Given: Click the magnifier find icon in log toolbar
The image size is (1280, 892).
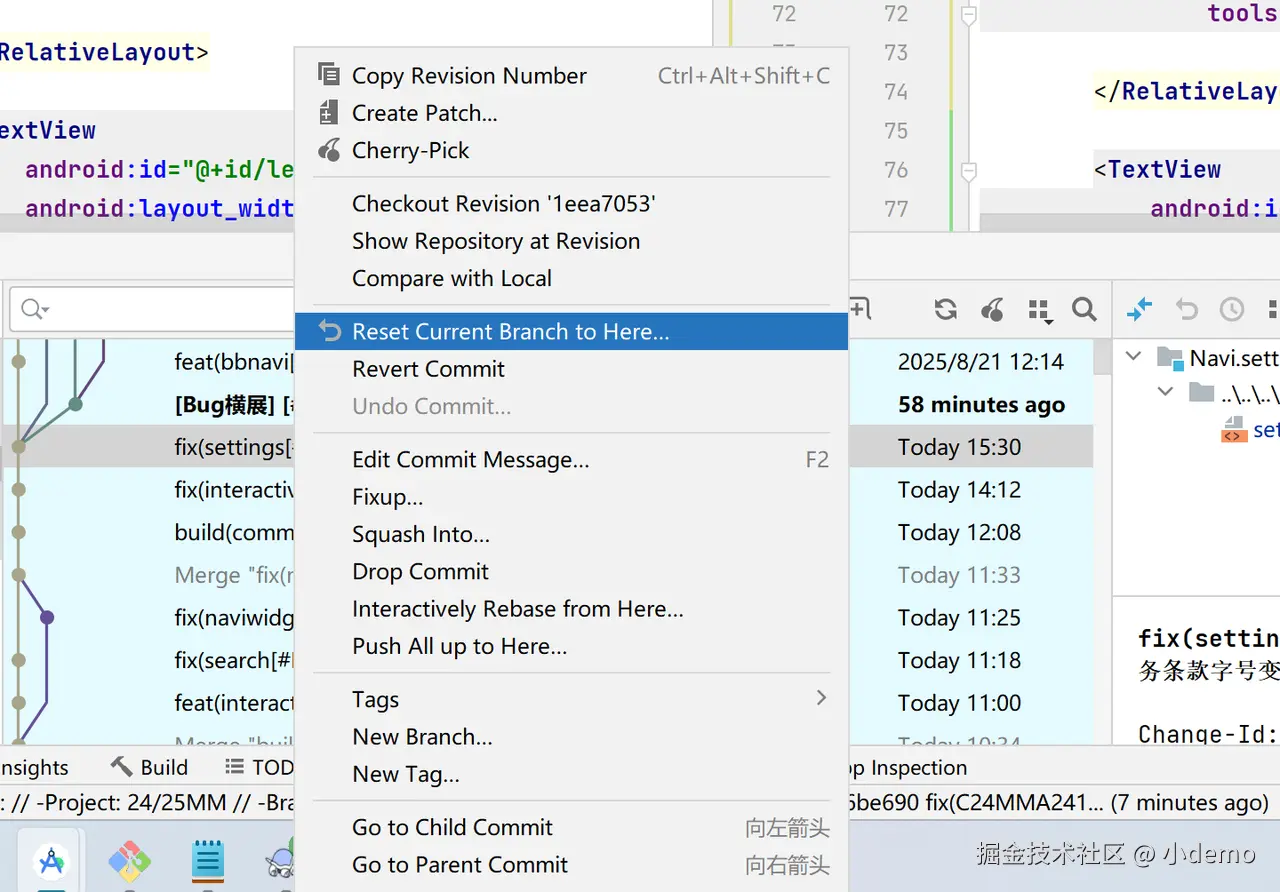Looking at the screenshot, I should [x=1084, y=310].
